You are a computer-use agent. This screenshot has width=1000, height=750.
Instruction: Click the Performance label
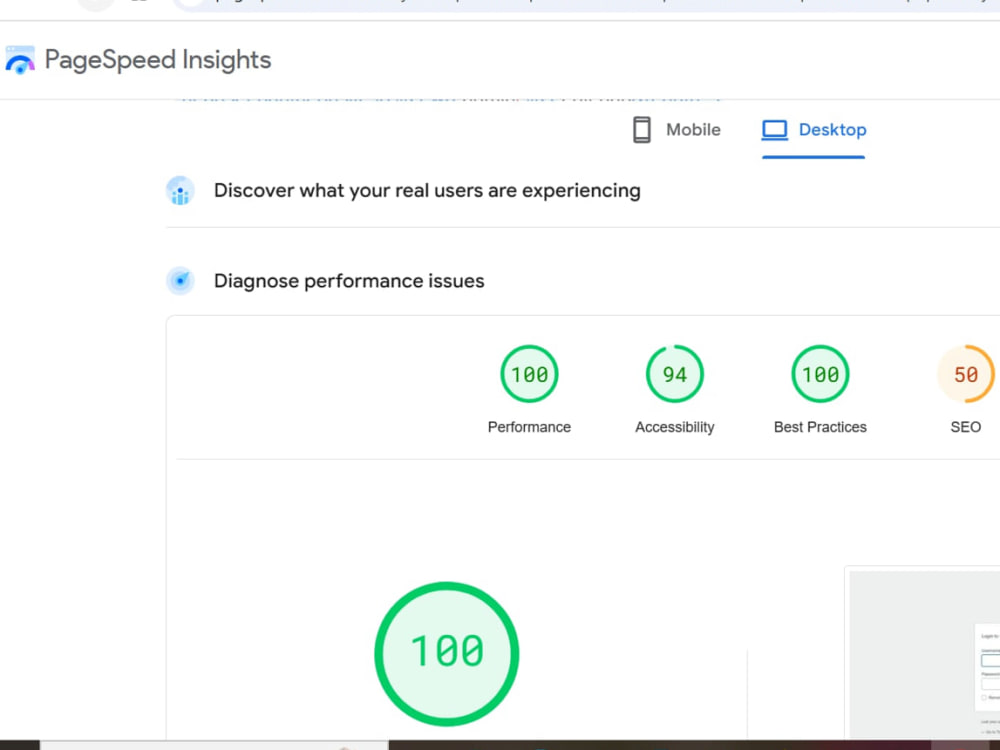(529, 427)
